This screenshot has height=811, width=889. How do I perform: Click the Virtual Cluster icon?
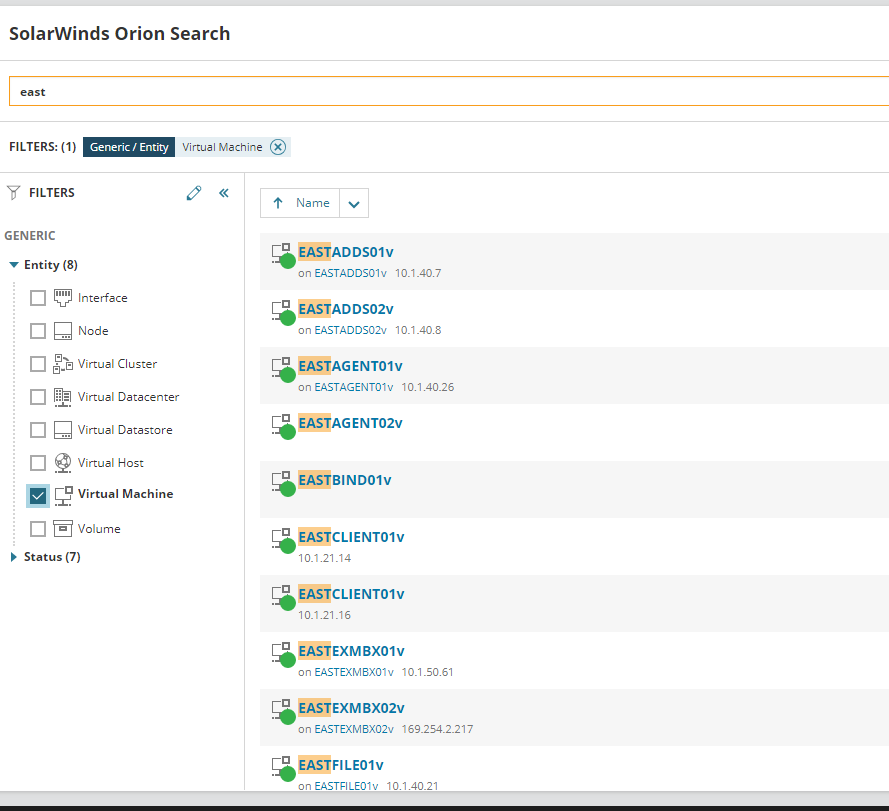tap(63, 364)
